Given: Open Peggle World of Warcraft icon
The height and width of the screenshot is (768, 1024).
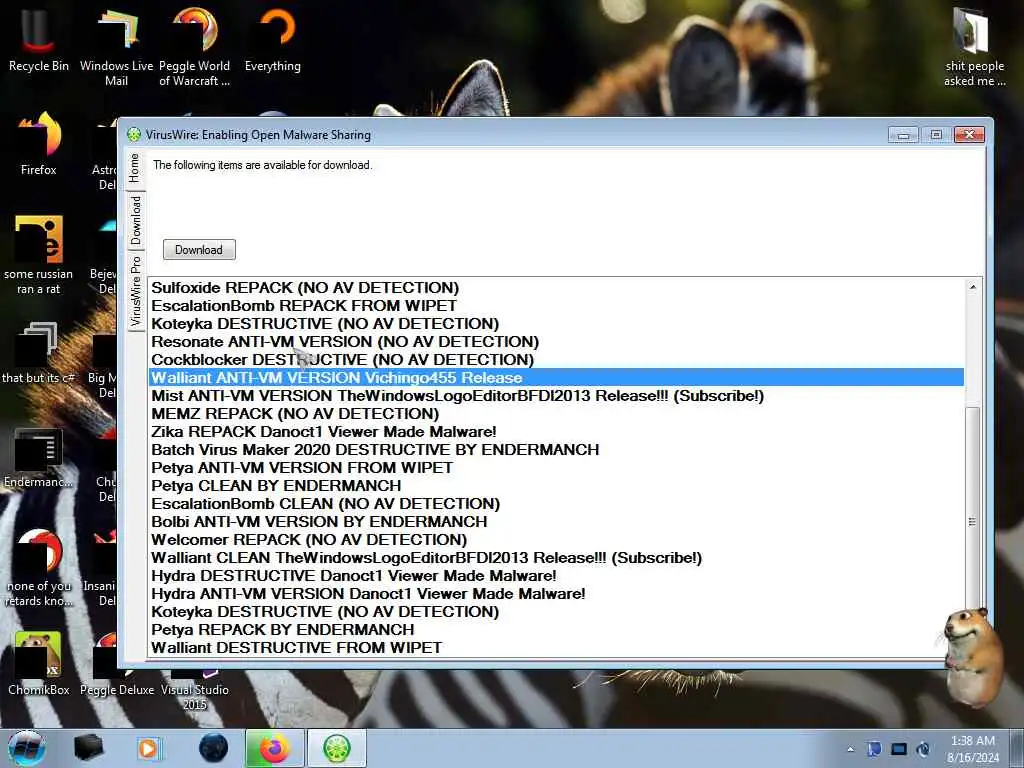Looking at the screenshot, I should point(195,47).
